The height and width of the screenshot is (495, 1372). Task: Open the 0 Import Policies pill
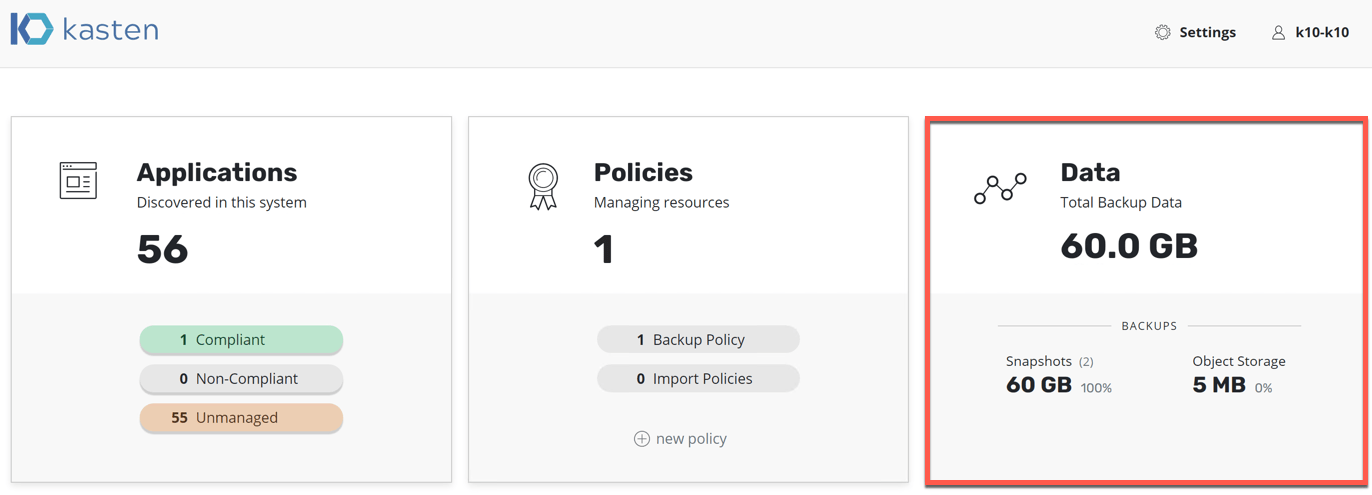698,379
